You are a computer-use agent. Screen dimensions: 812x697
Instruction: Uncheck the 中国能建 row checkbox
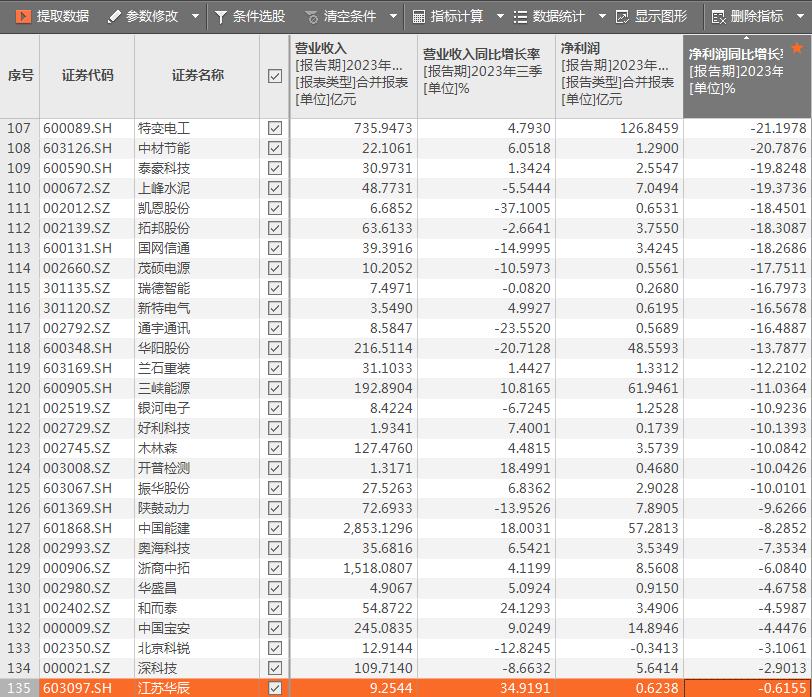(x=275, y=528)
